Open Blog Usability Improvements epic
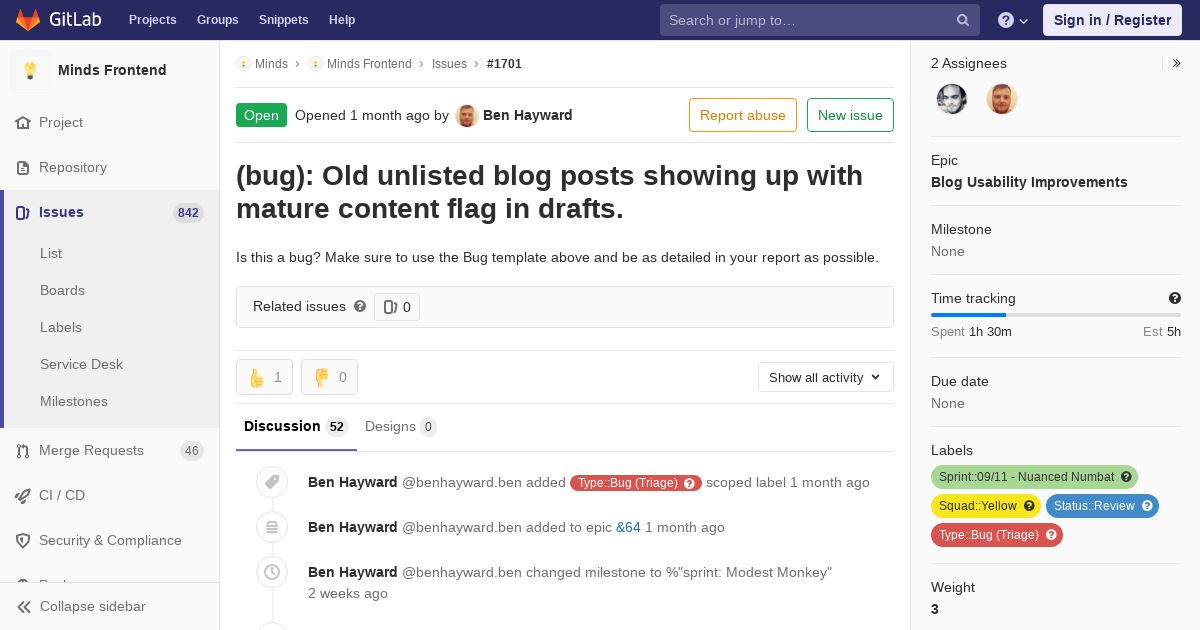 1029,182
